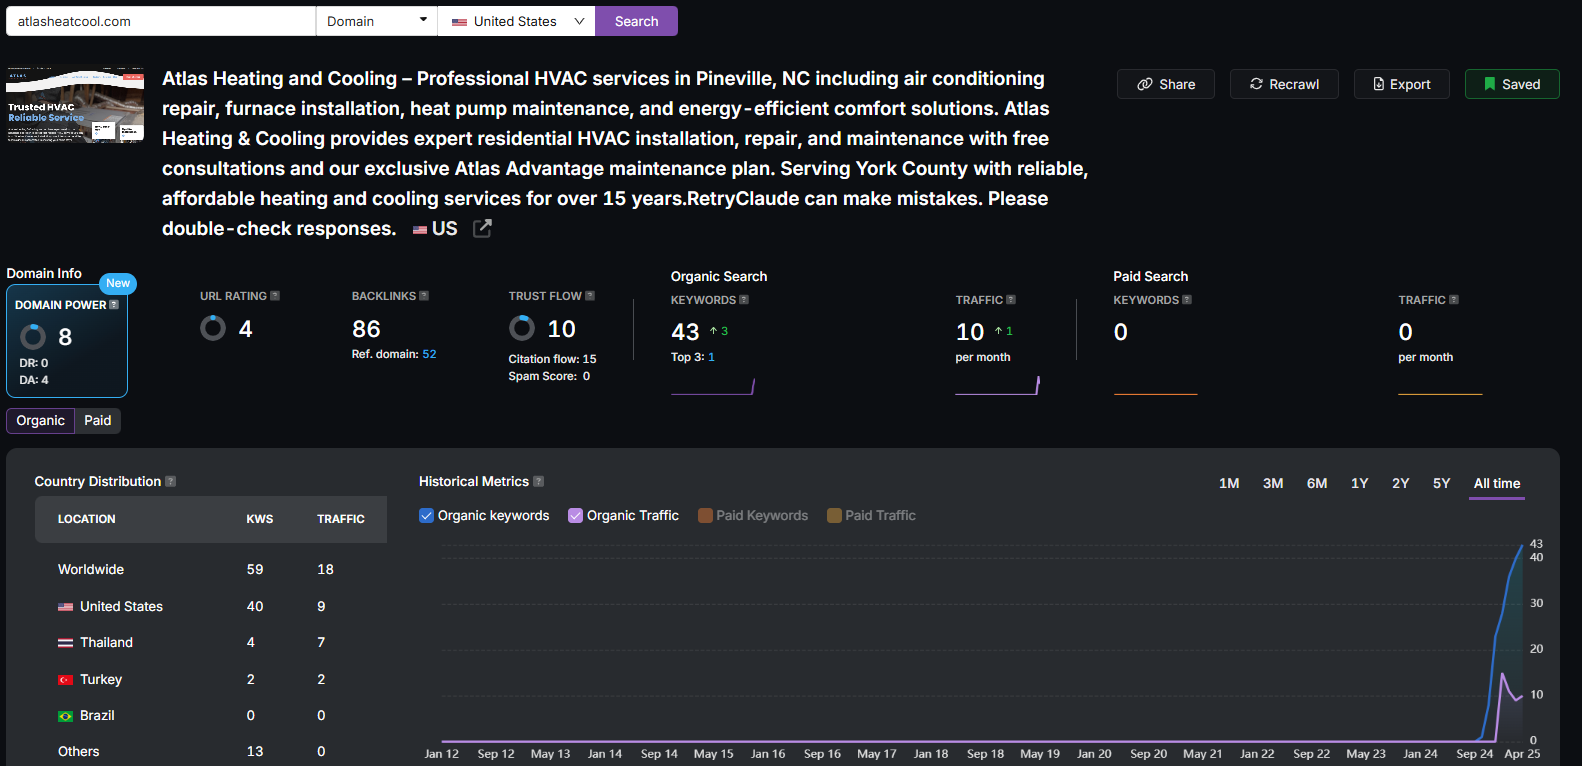Click the atlasheatcool.com search input field
Viewport: 1582px width, 766px height.
pos(161,21)
